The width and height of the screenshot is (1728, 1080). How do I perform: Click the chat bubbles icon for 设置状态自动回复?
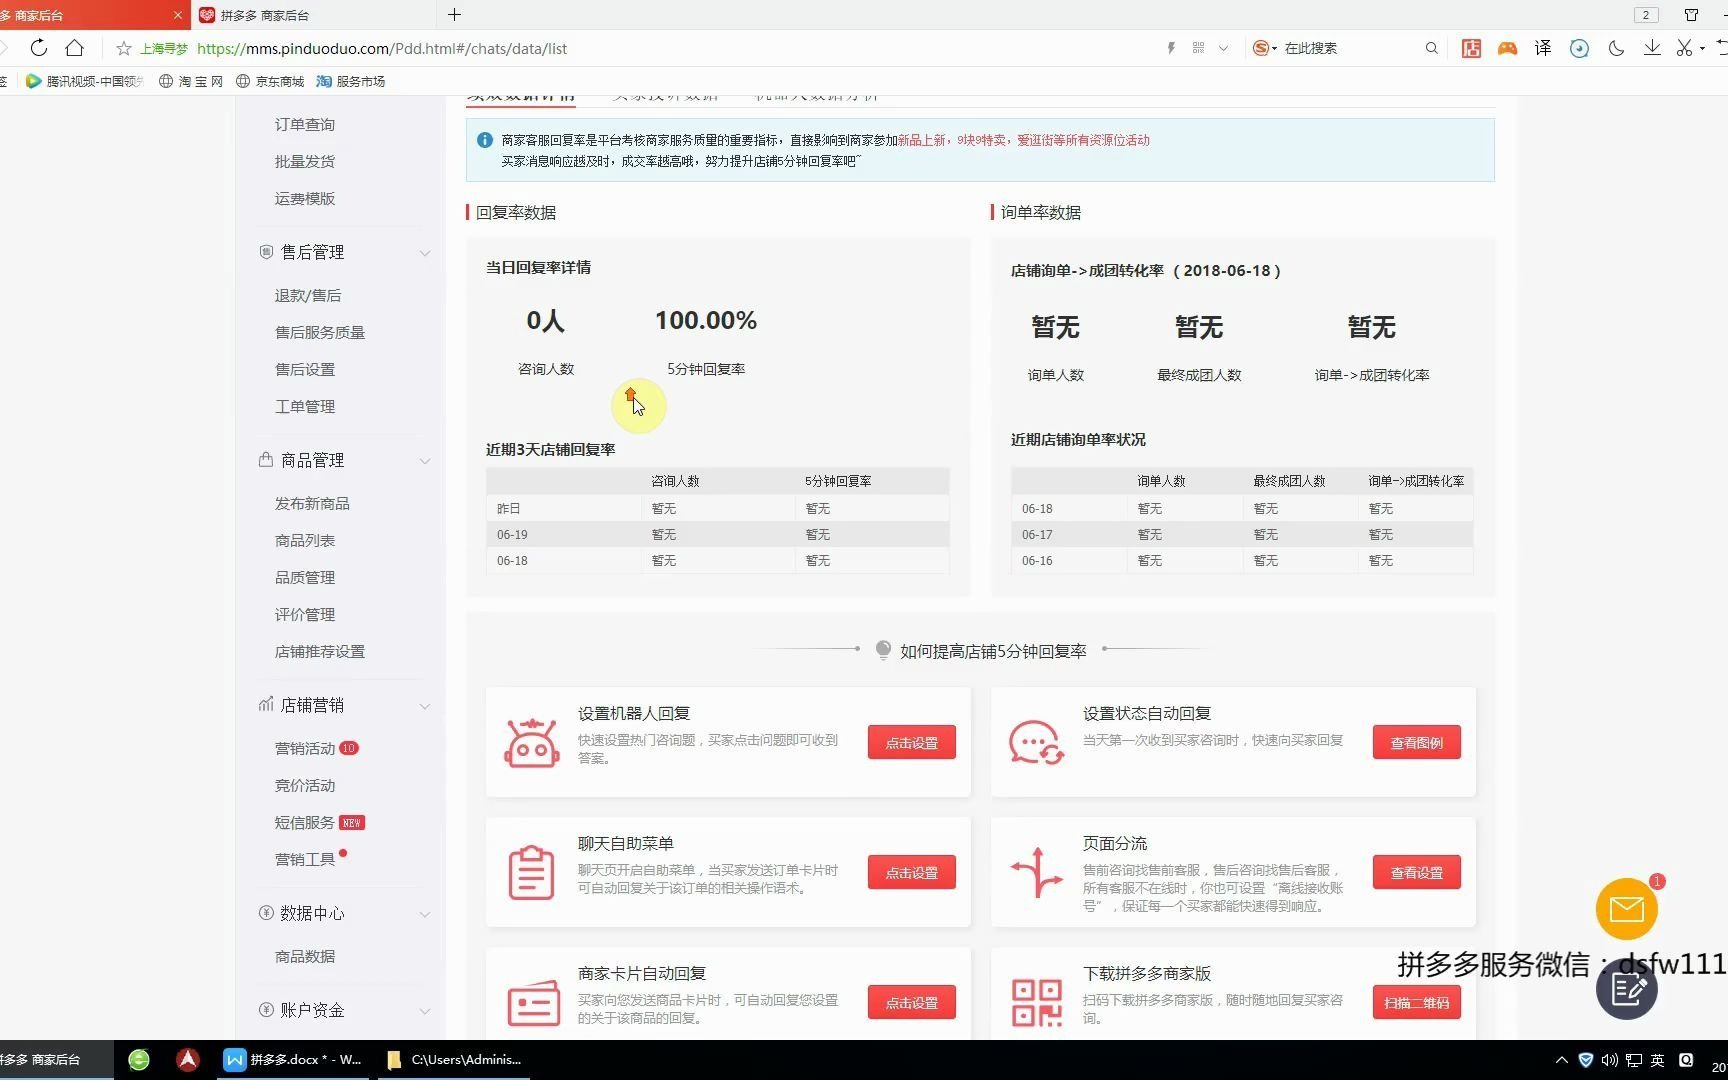point(1037,741)
